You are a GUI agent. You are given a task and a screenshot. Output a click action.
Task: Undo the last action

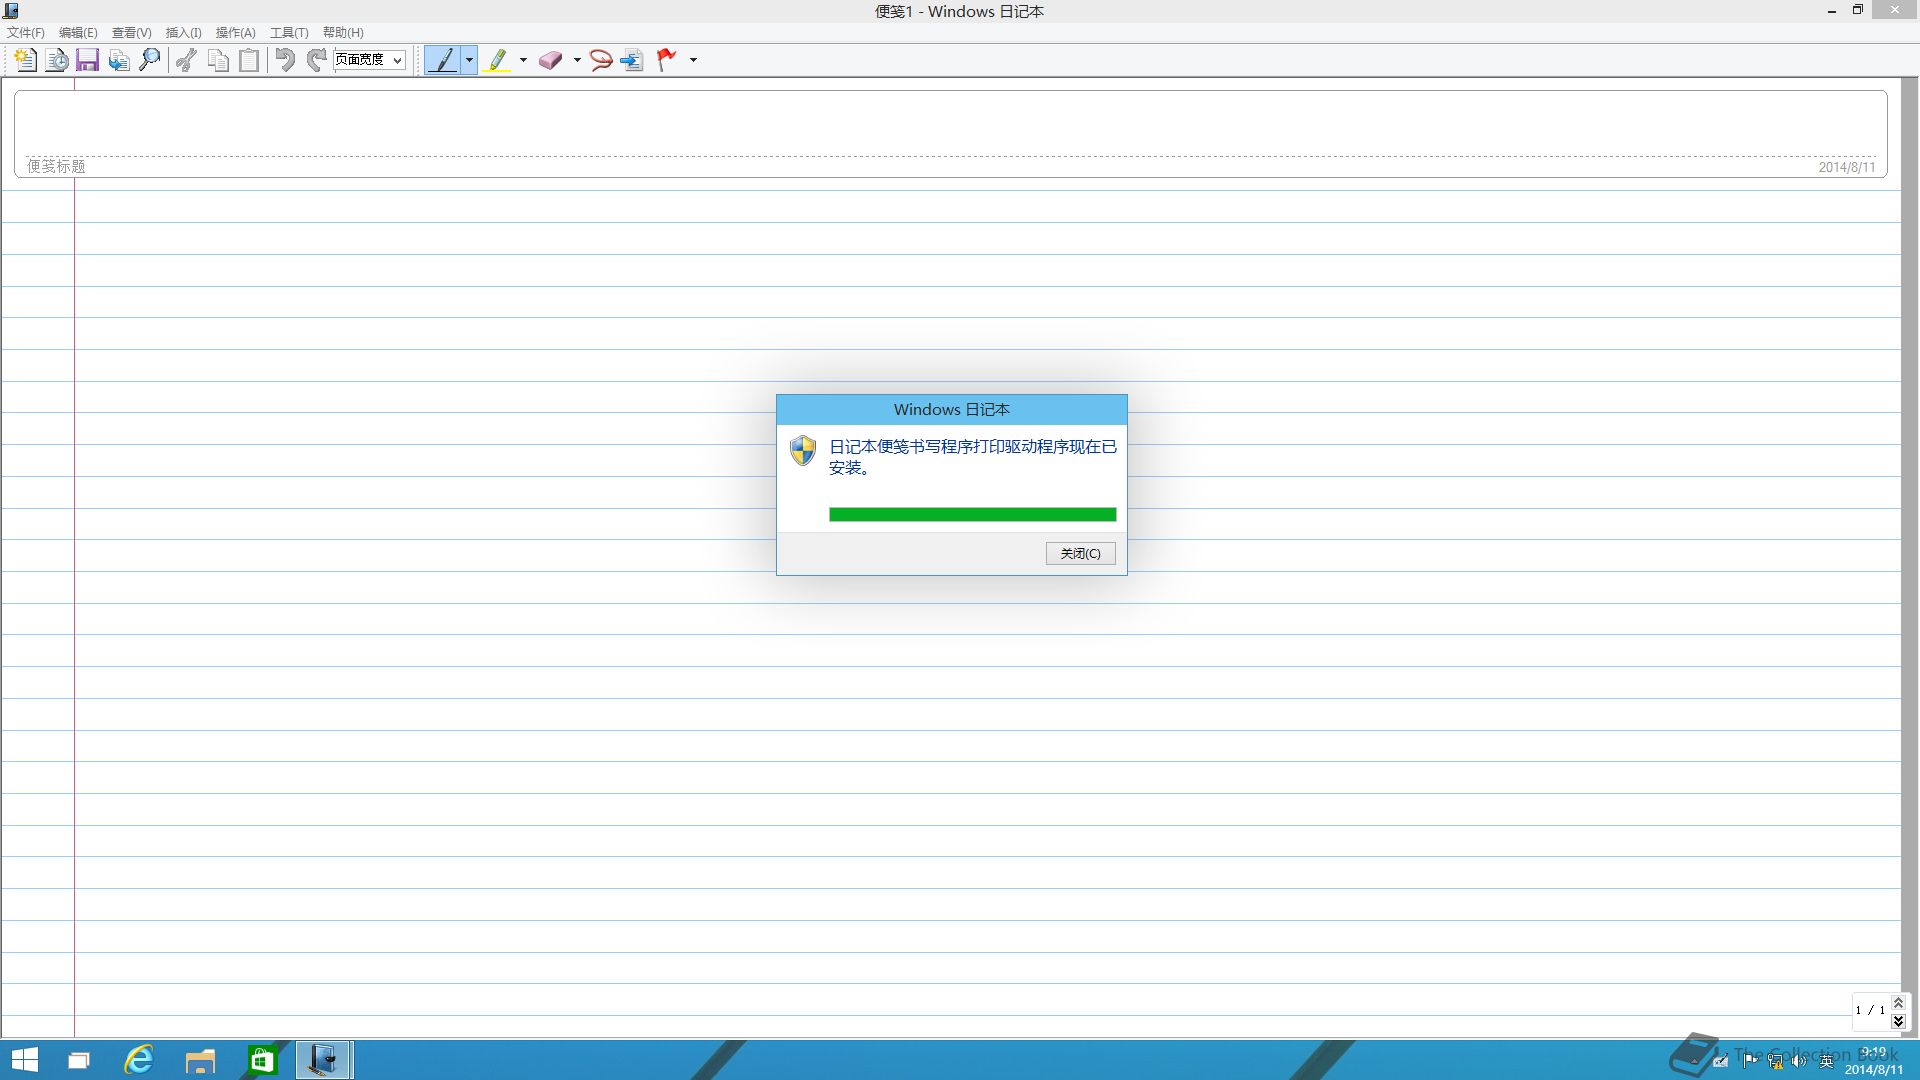click(x=285, y=60)
